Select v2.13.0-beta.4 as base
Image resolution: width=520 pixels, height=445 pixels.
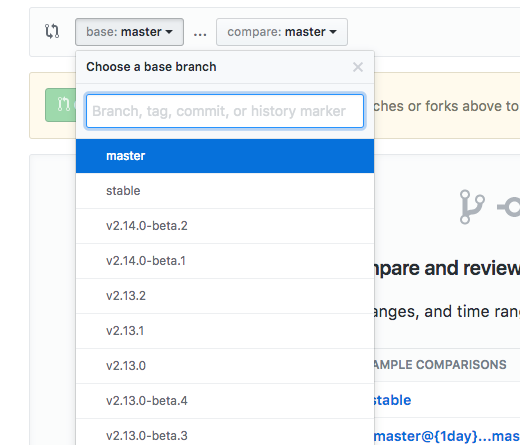[225, 401]
